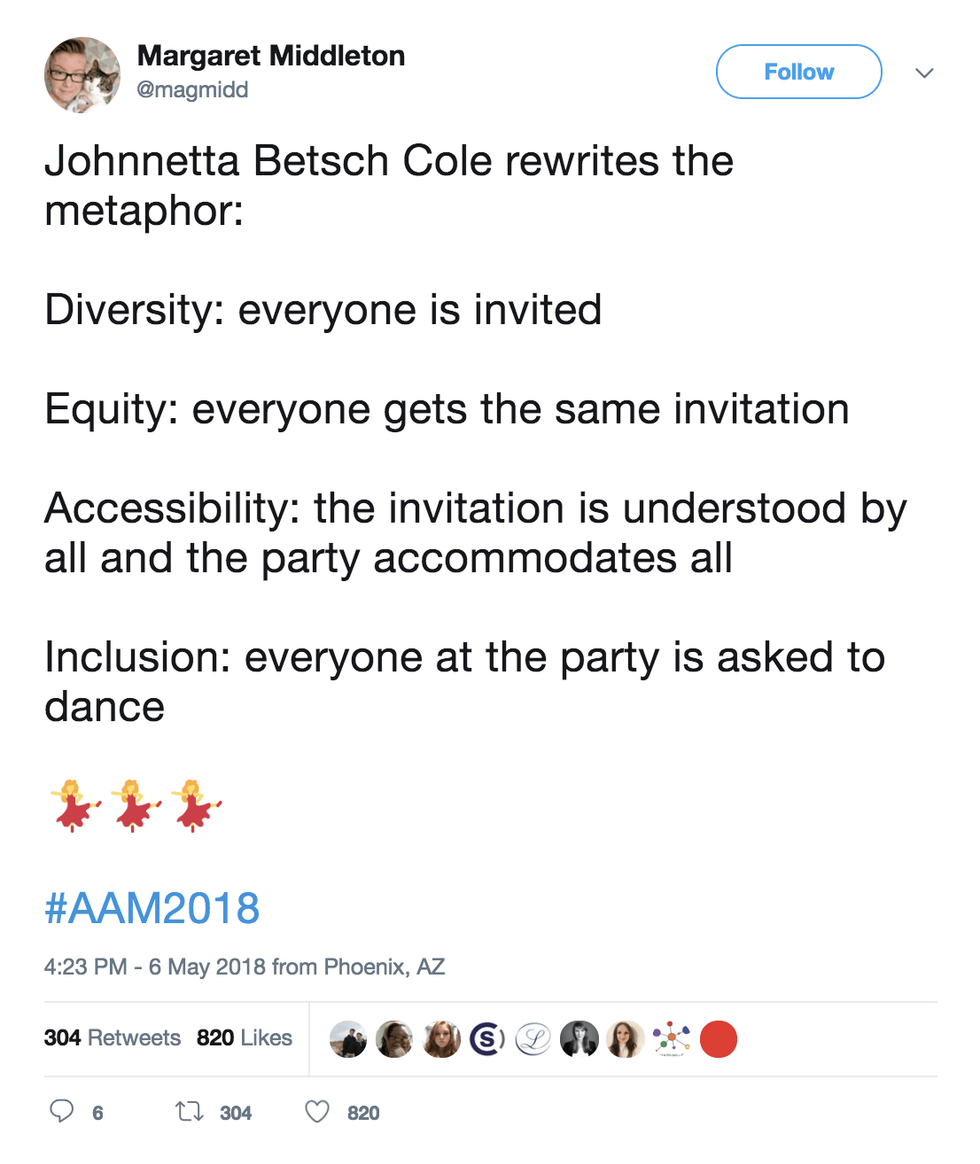The width and height of the screenshot is (980, 1164).
Task: Click the Follow button
Action: (x=798, y=71)
